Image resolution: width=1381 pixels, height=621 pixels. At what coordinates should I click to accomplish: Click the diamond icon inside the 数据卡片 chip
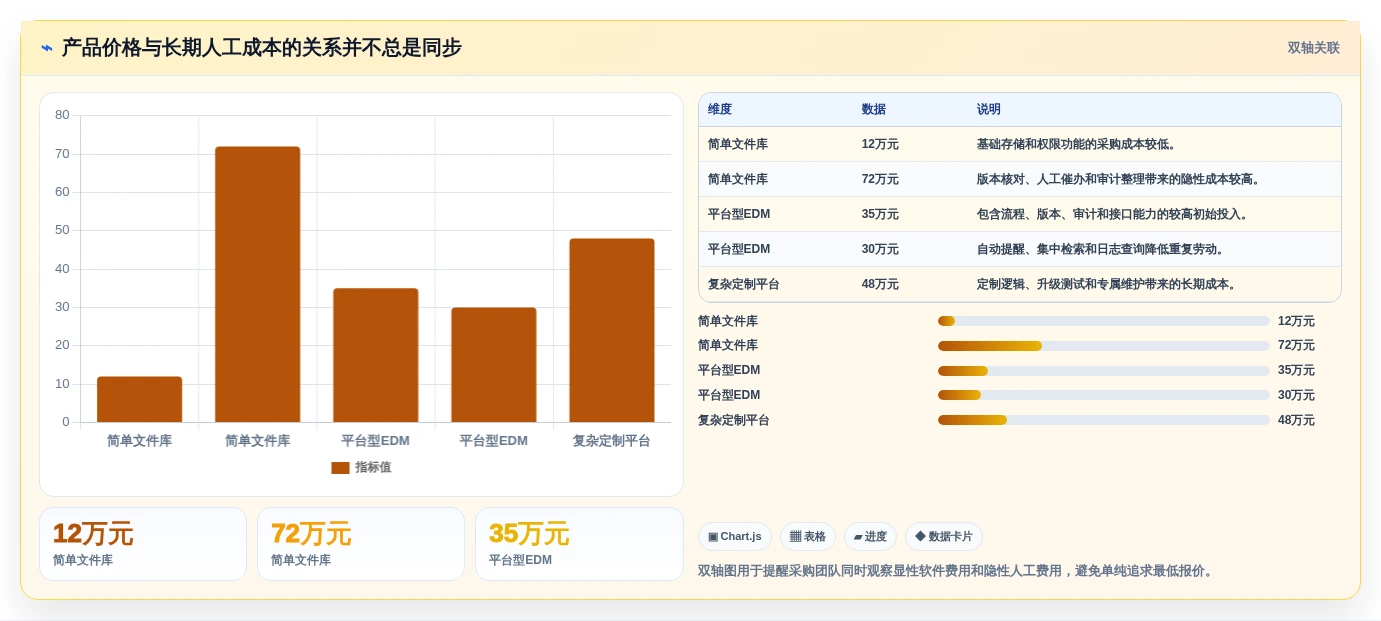click(x=920, y=537)
